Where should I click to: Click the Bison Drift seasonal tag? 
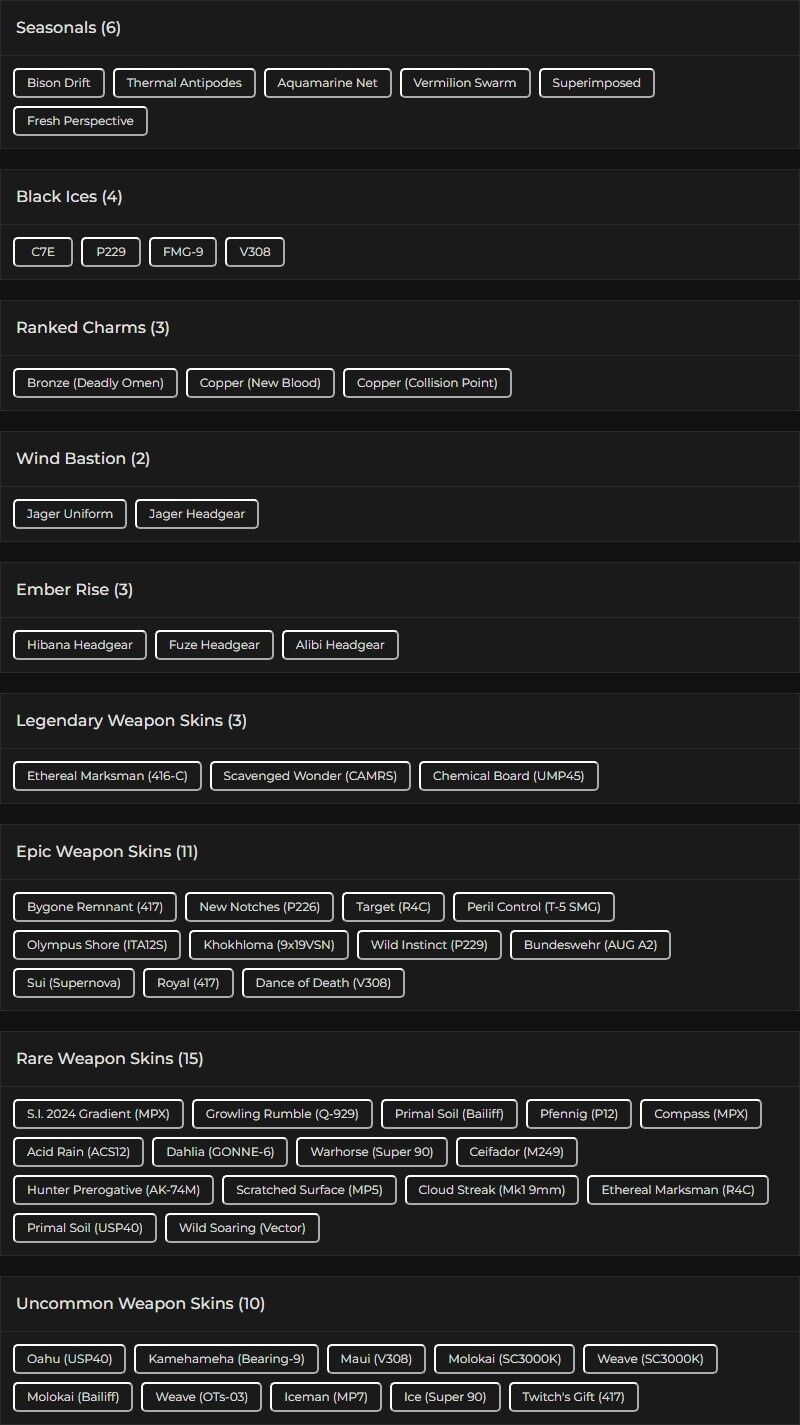coord(59,83)
